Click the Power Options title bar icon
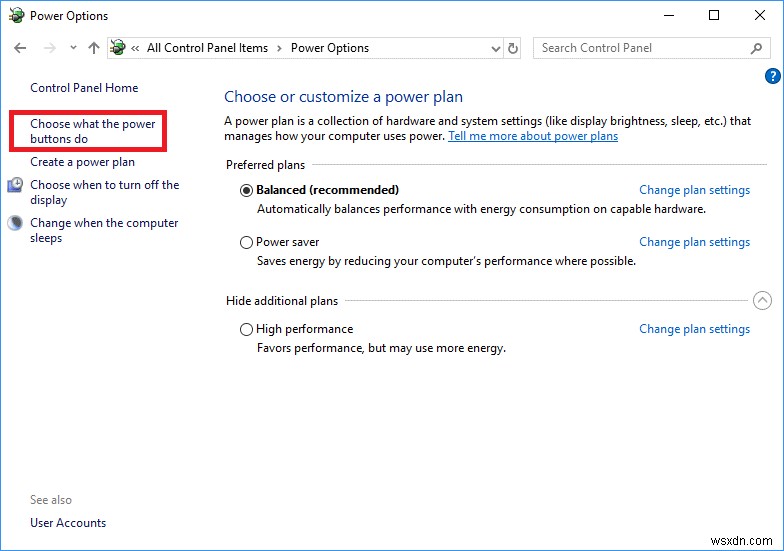 16,16
